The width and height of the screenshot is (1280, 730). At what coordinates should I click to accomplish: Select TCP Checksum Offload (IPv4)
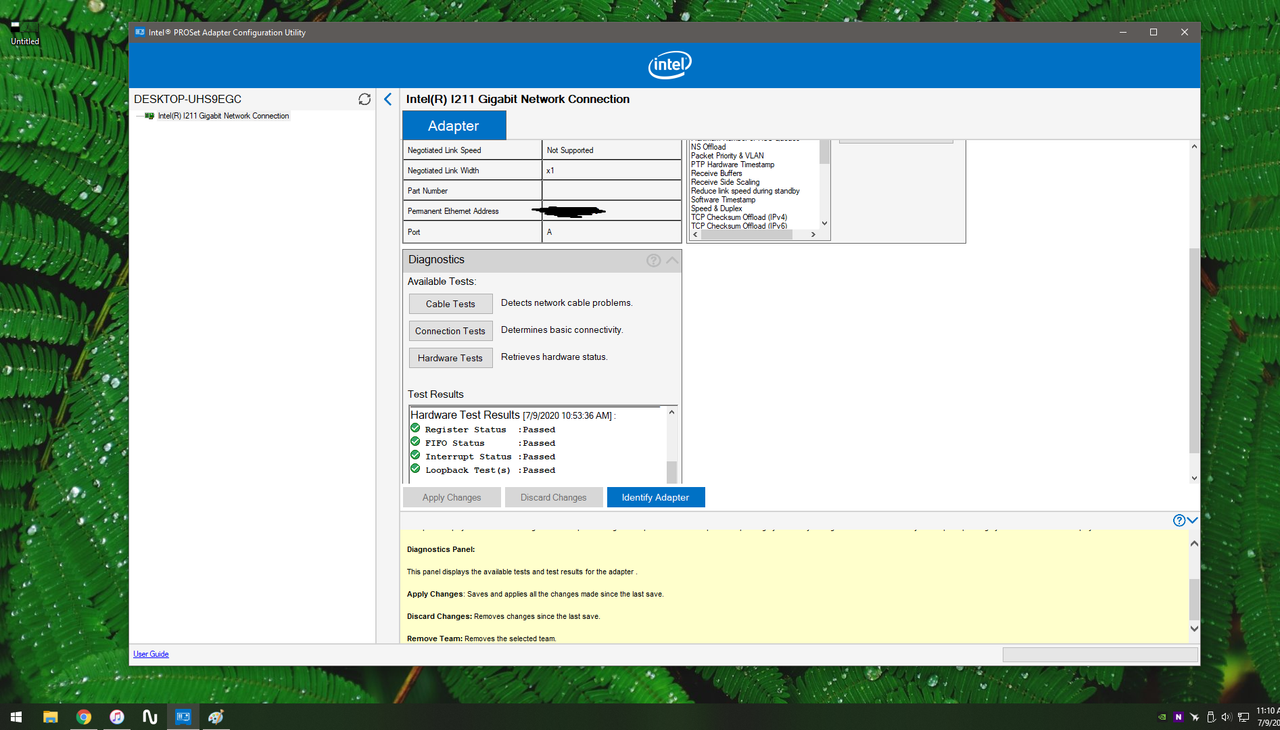[739, 217]
